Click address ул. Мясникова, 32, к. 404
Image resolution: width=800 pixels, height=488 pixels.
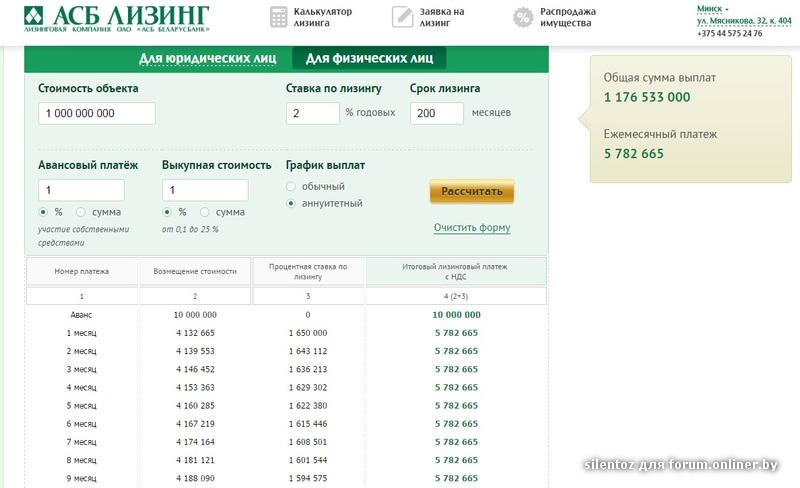(x=744, y=21)
